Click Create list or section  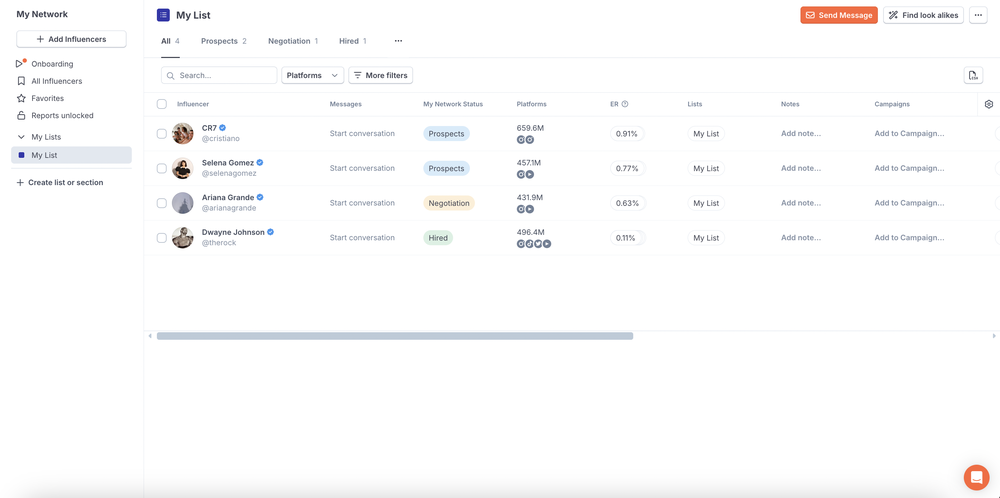(60, 182)
